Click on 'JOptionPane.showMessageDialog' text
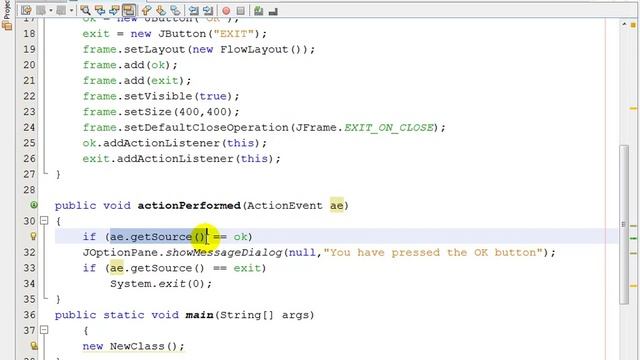This screenshot has width=640, height=360. [182, 253]
